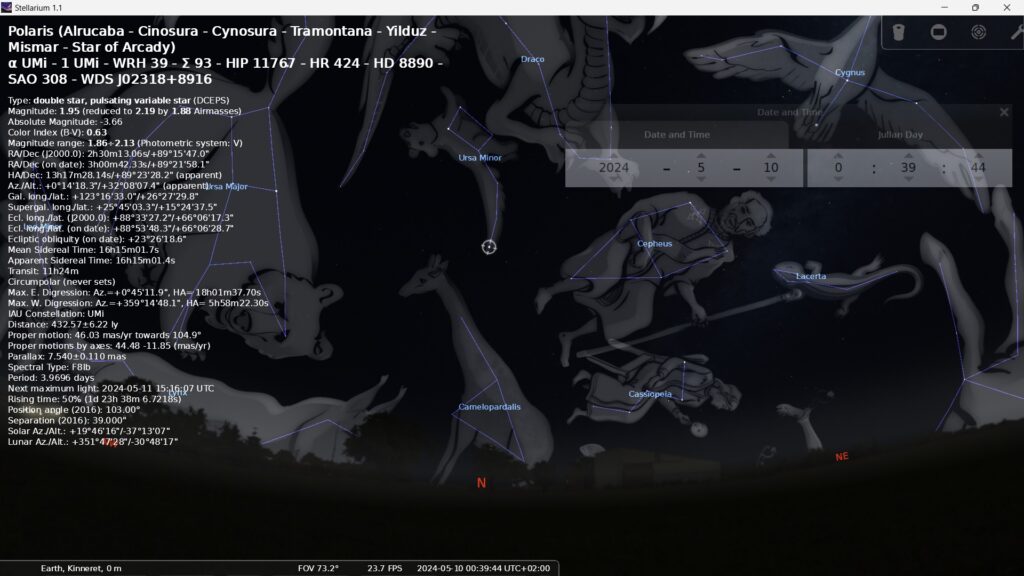Click the selected Polaris marker in the sky
1024x576 pixels.
tap(488, 247)
